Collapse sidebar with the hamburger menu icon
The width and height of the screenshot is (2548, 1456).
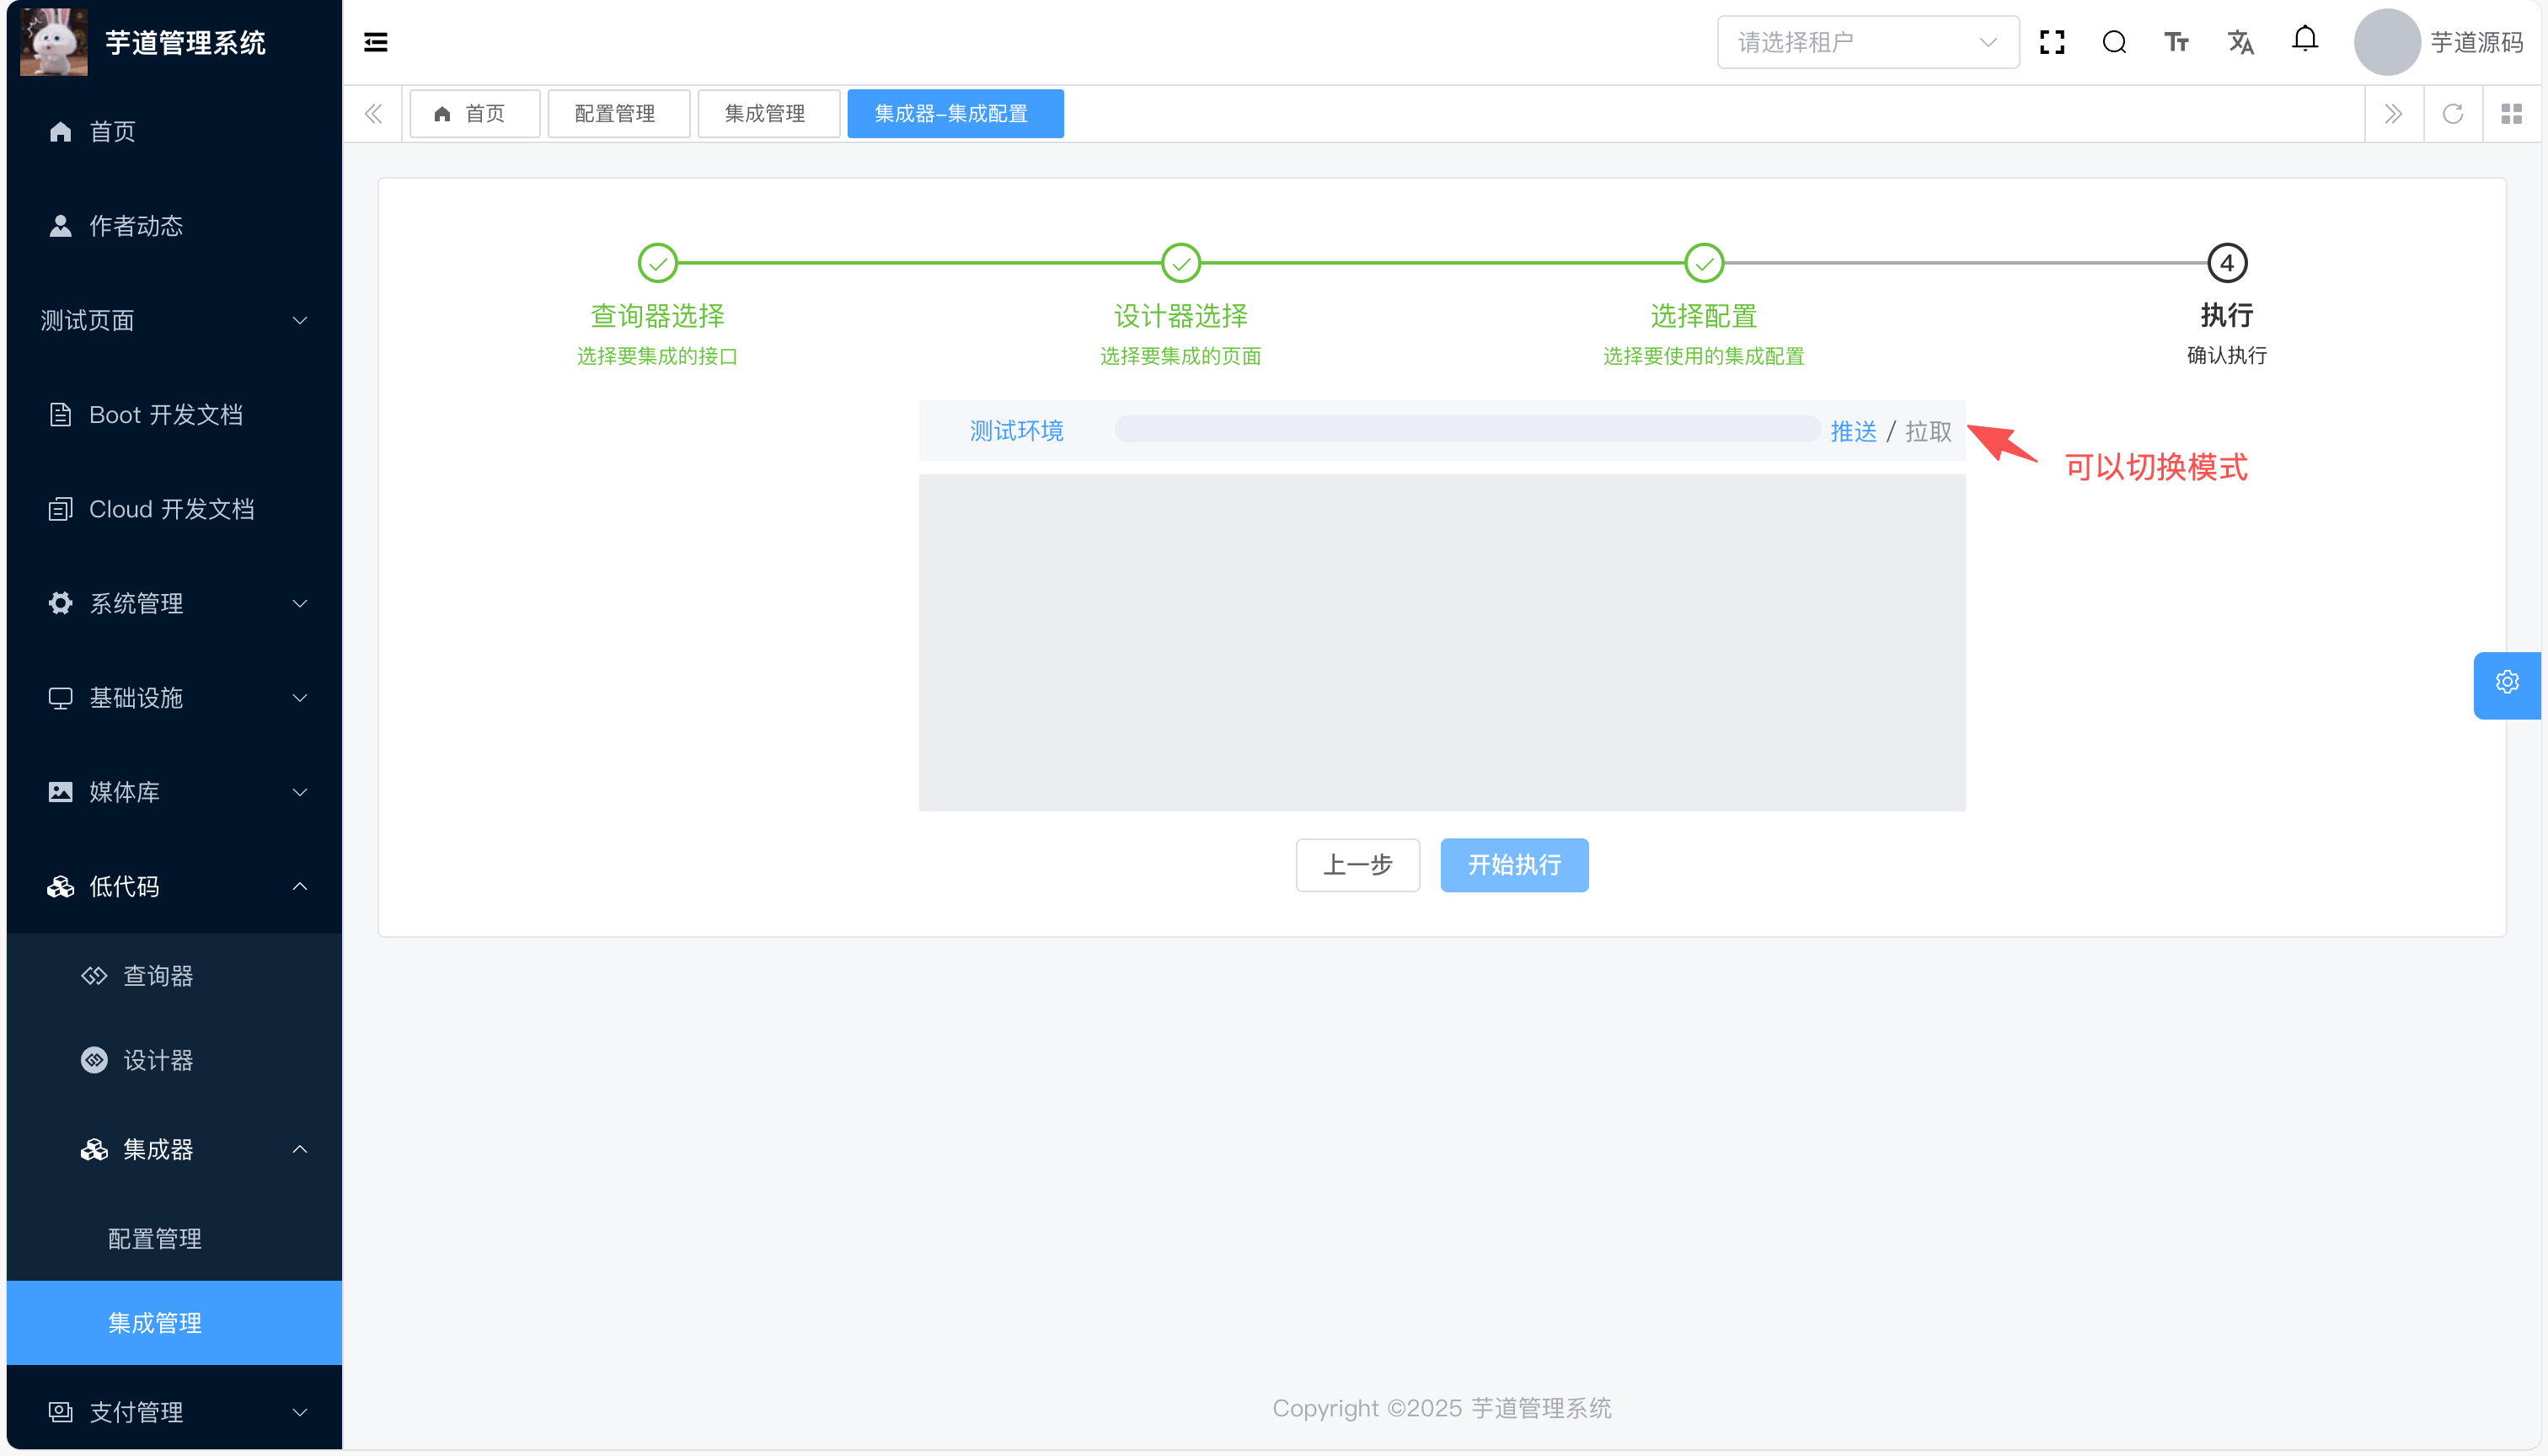(375, 42)
